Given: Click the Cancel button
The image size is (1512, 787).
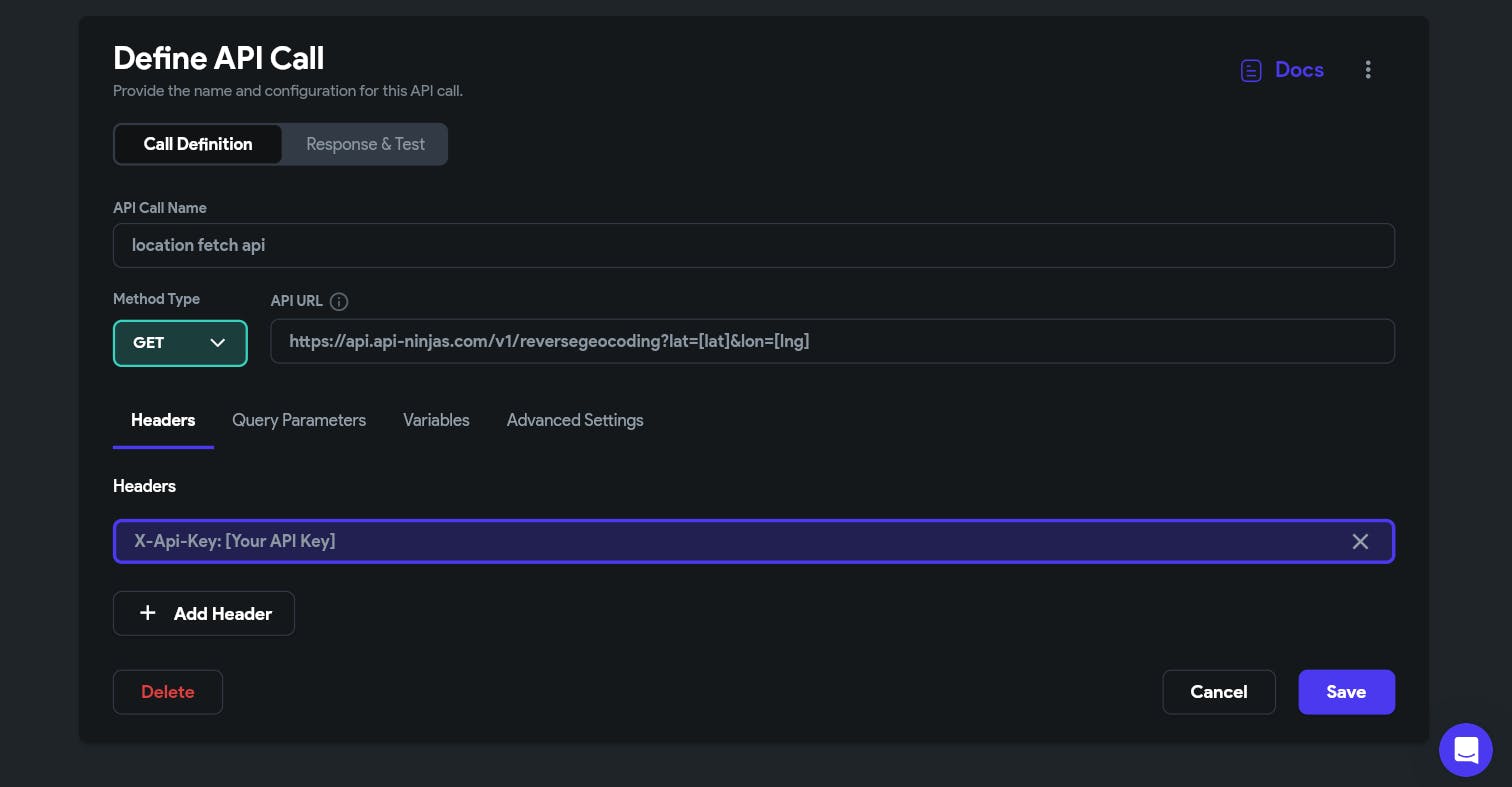Looking at the screenshot, I should [1219, 692].
